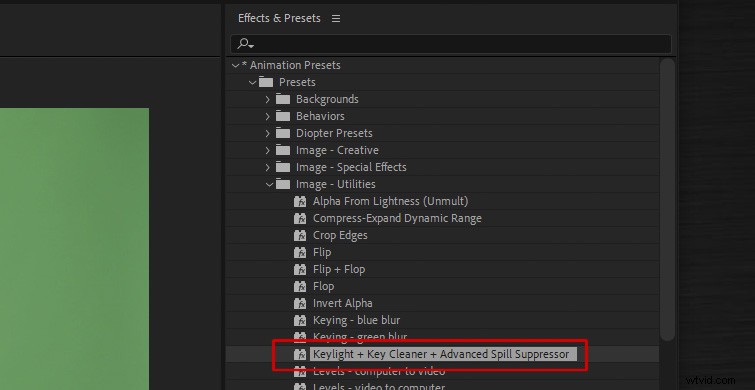Click the Backgrounds folder label

[x=327, y=99]
